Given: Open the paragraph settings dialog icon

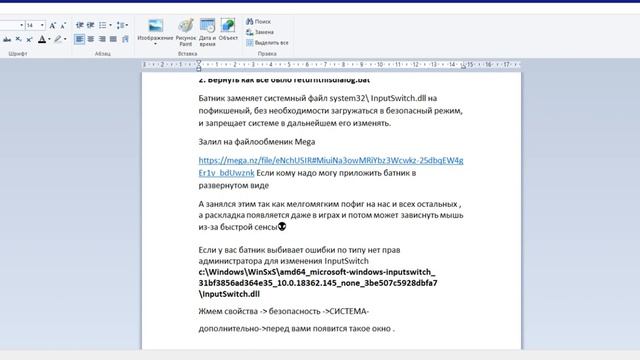Looking at the screenshot, I should point(125,39).
